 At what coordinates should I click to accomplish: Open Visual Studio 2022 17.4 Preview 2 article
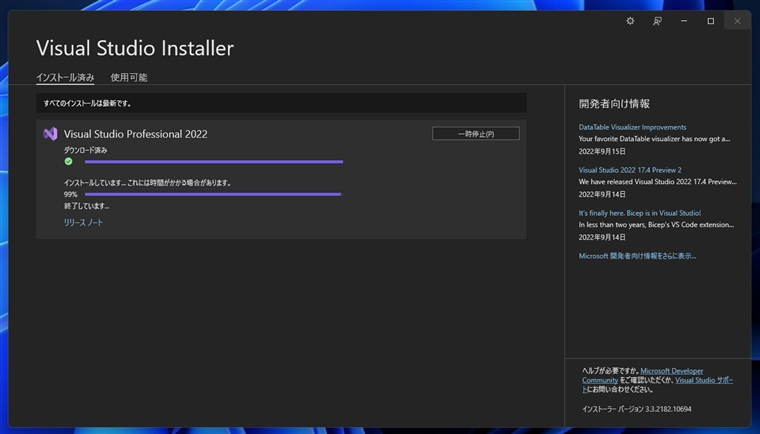630,170
